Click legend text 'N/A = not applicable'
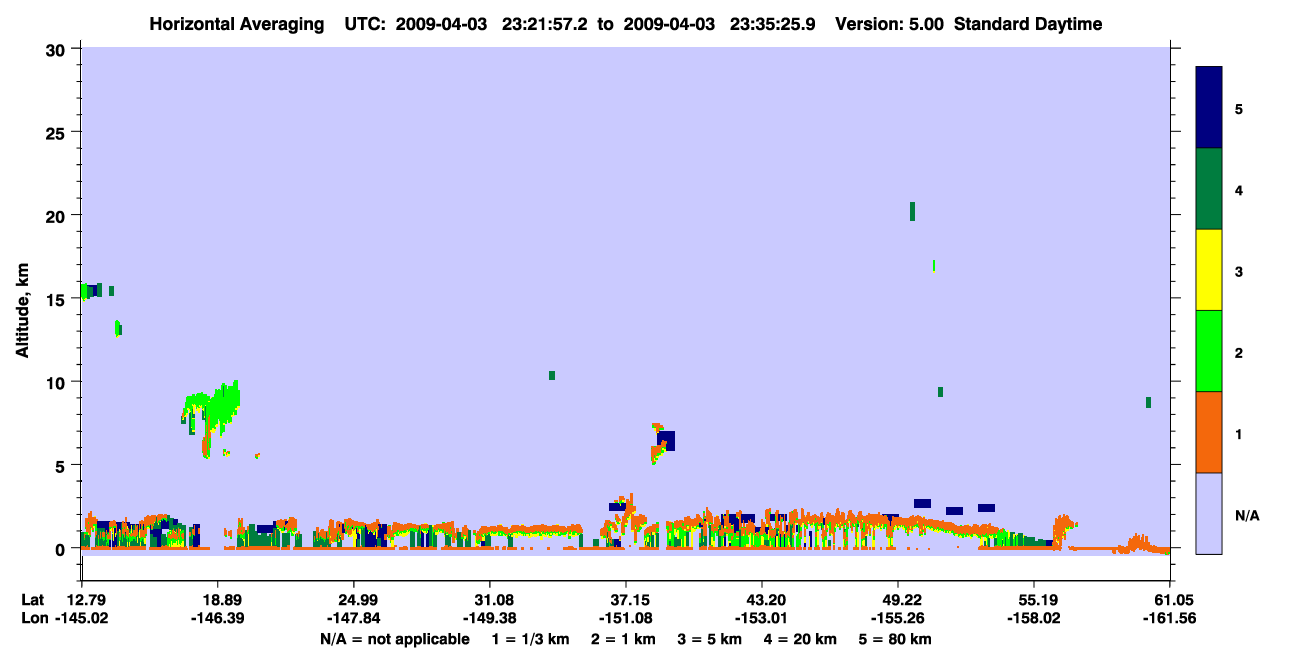1300x667 pixels. tap(395, 639)
